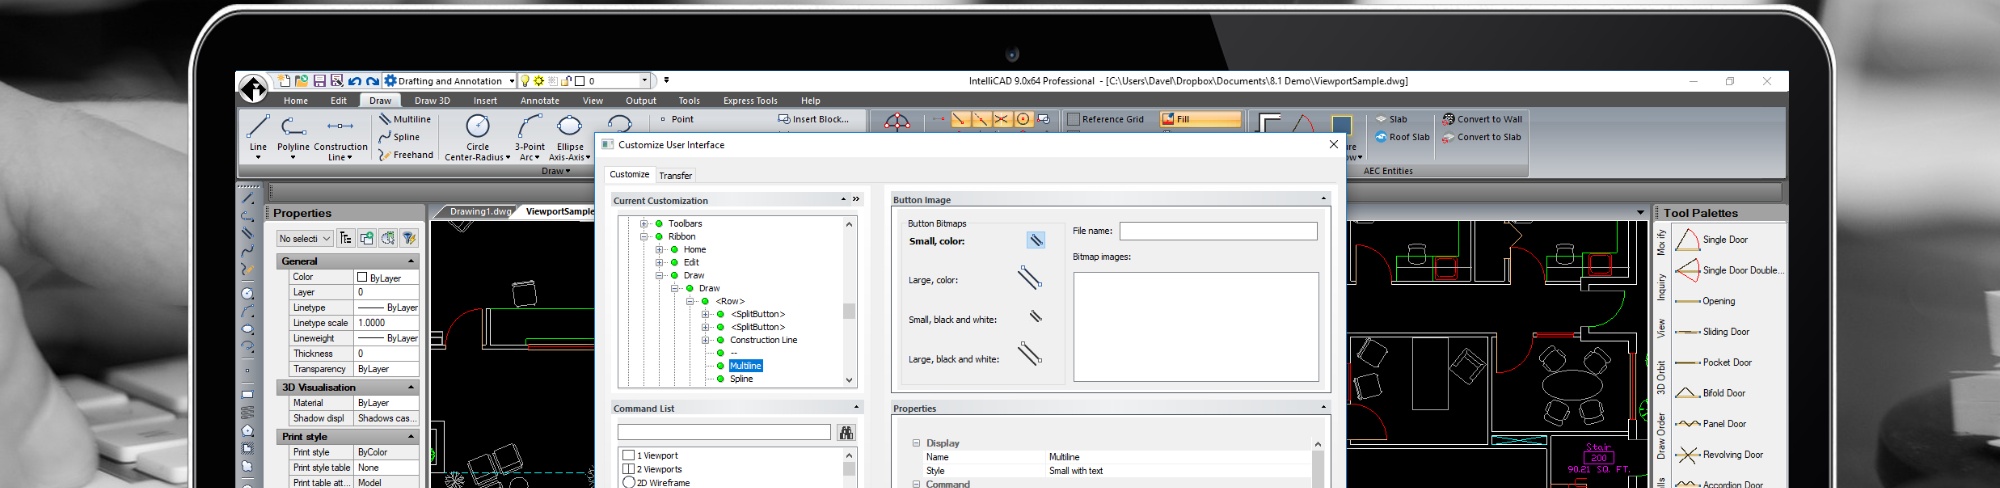Open the Output ribbon tab
This screenshot has height=488, width=2000.
641,101
